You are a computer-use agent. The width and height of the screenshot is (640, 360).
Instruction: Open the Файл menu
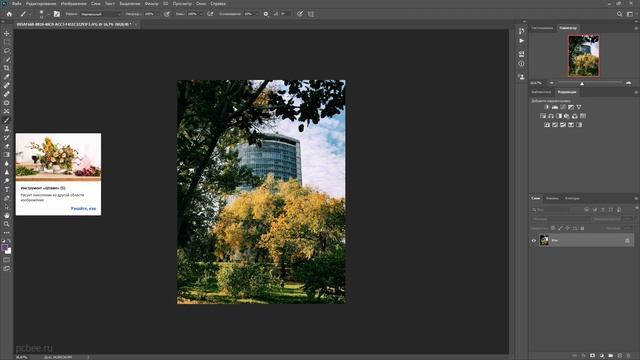tap(17, 4)
